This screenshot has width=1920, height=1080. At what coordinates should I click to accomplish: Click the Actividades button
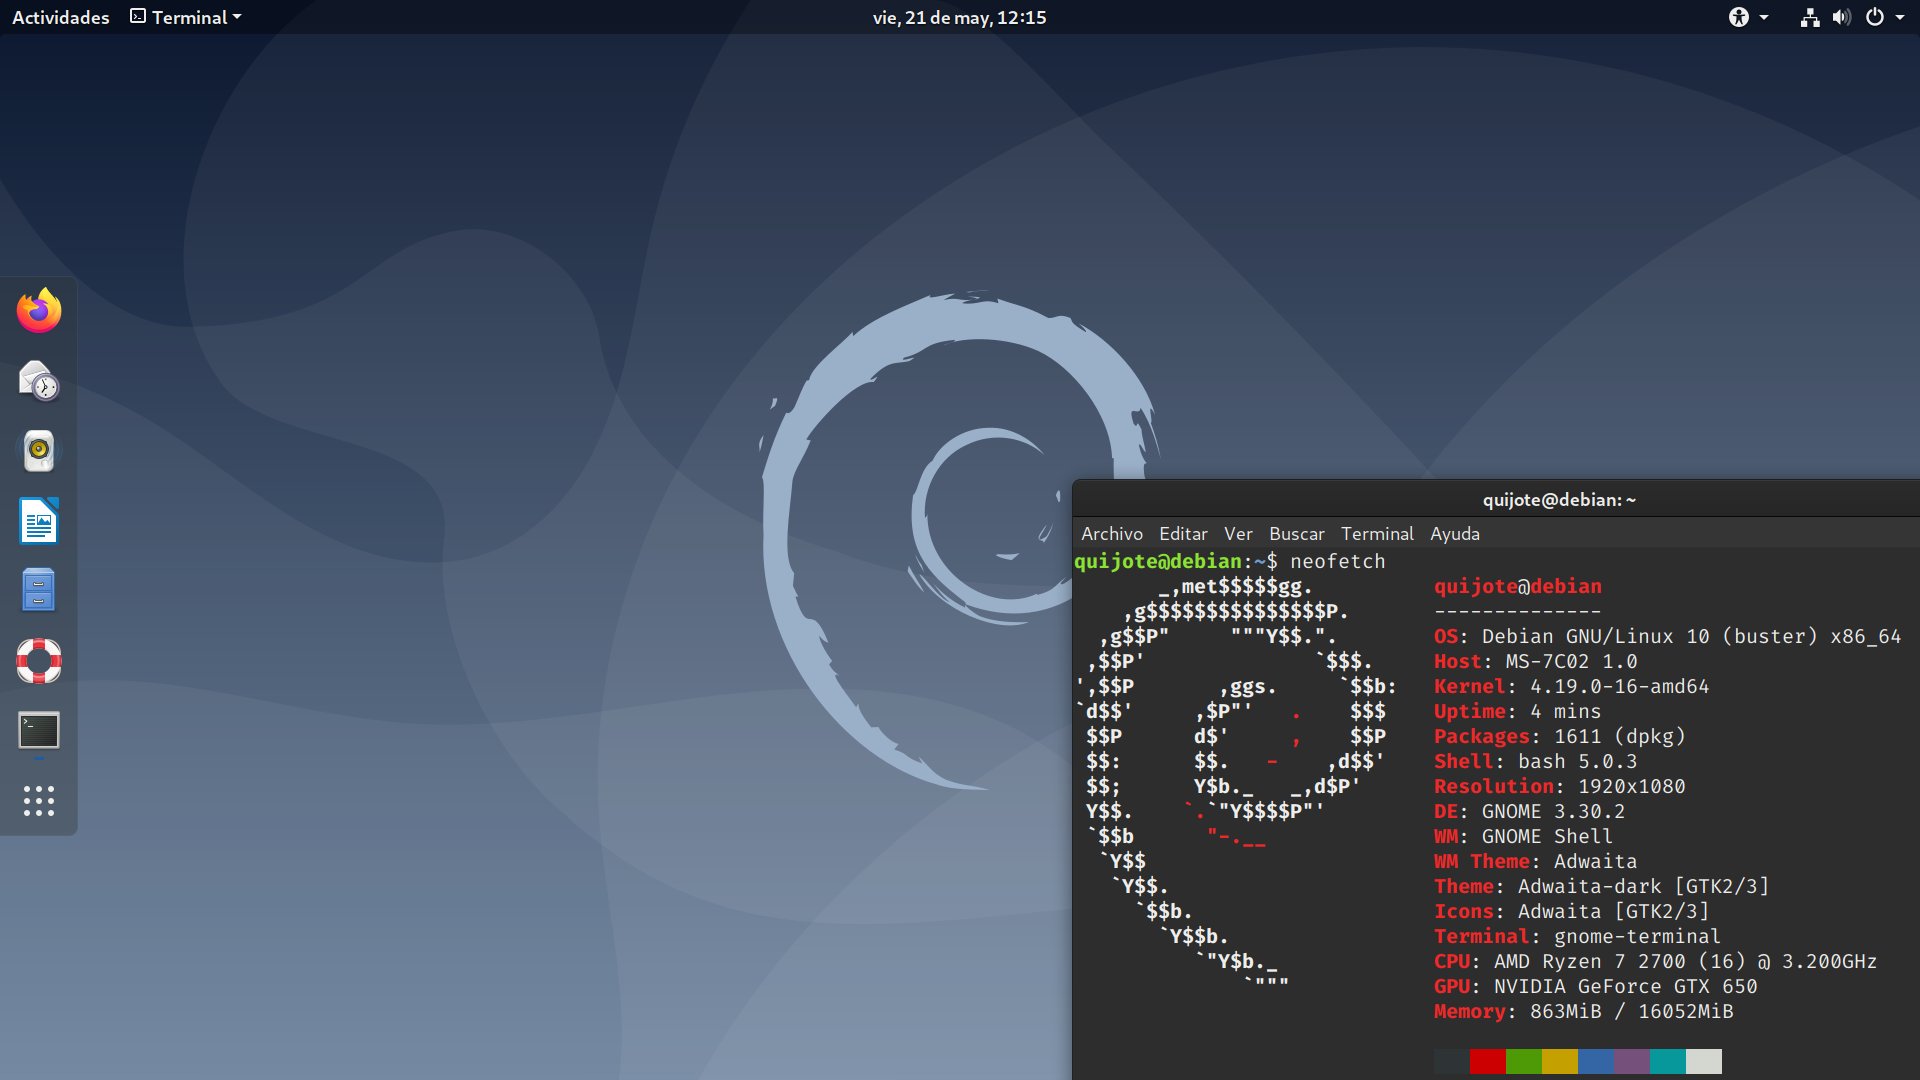(61, 17)
